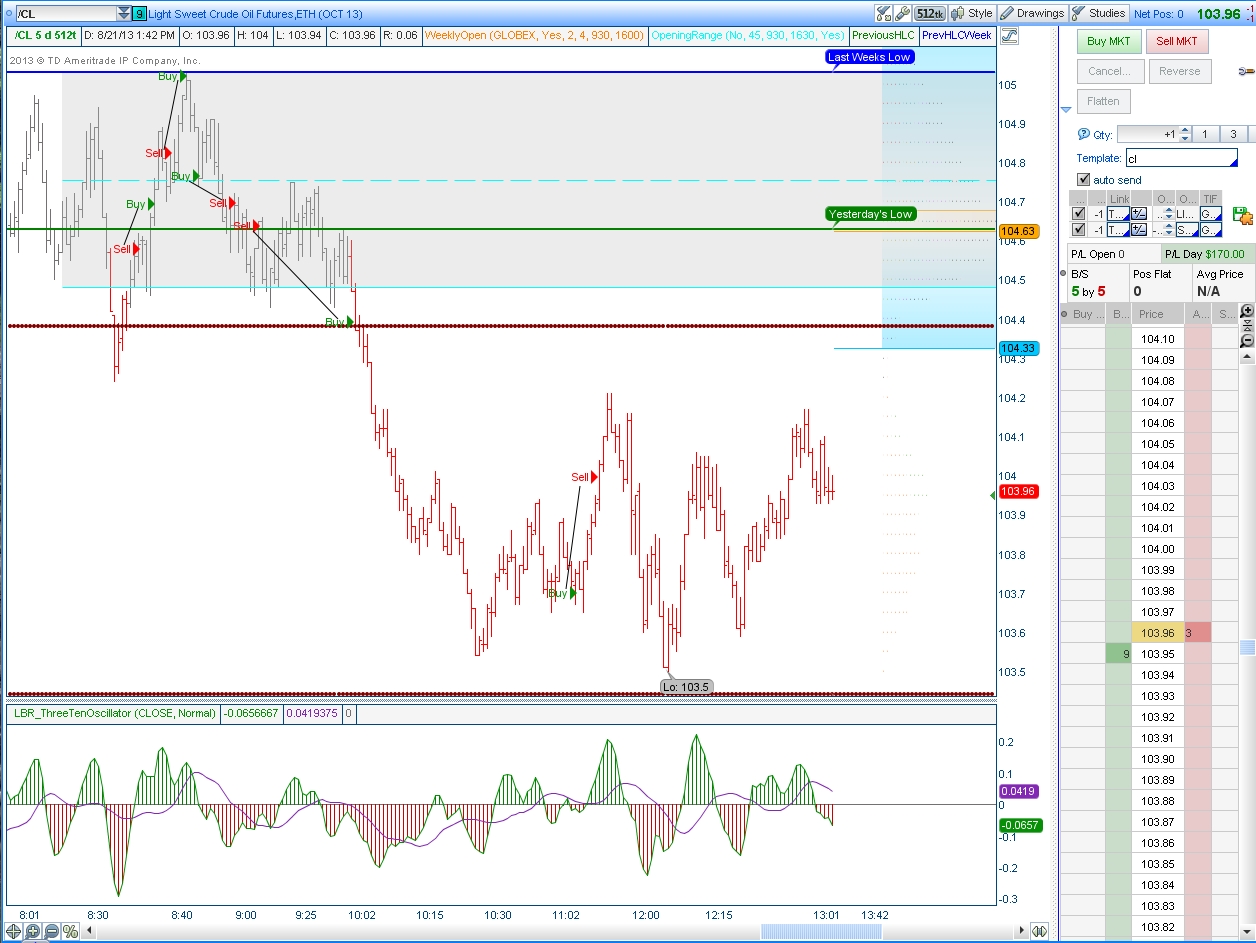The image size is (1256, 943).
Task: Select the 512tk timeframe button
Action: (930, 13)
